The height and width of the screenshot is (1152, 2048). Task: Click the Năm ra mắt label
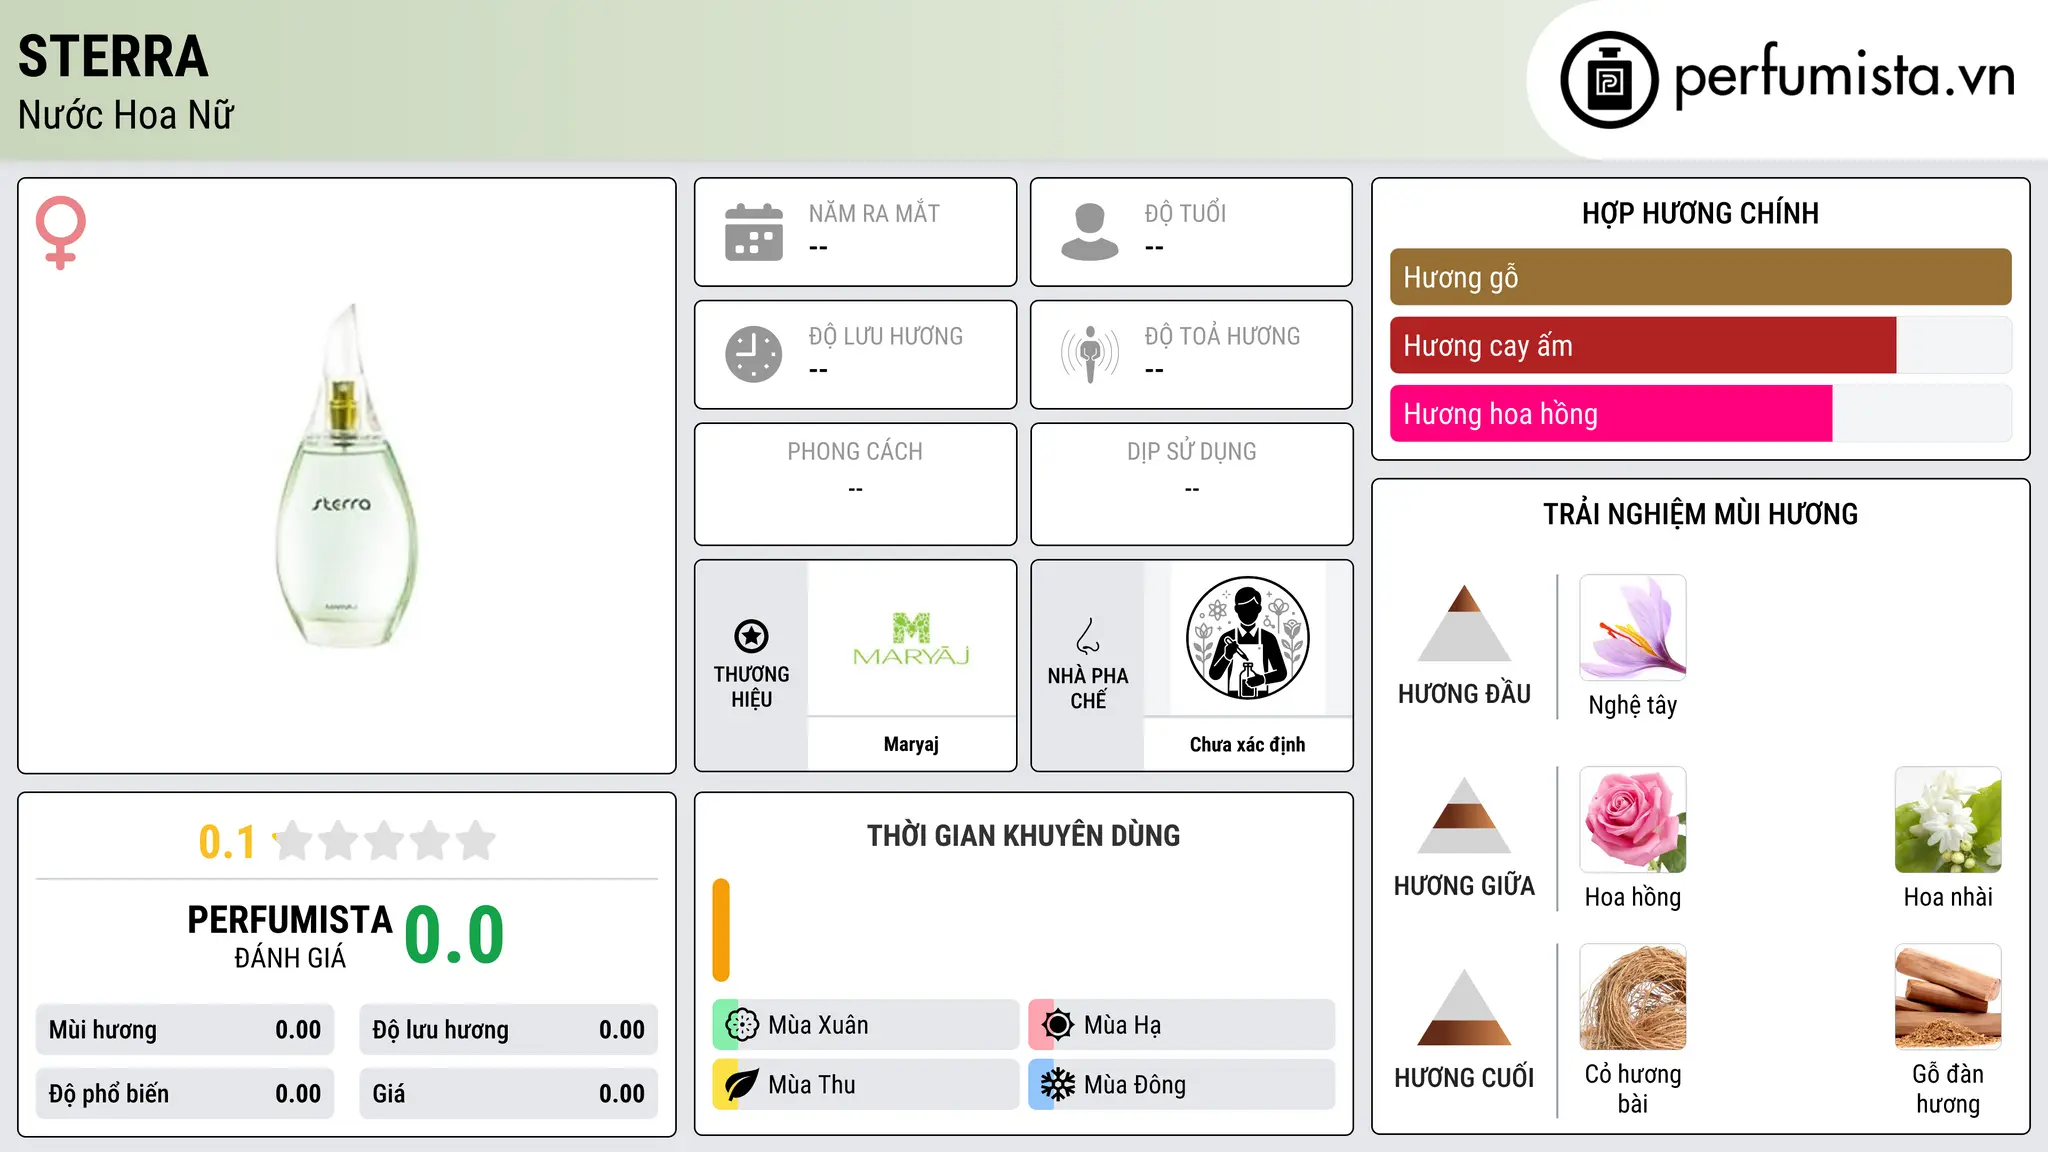(874, 213)
